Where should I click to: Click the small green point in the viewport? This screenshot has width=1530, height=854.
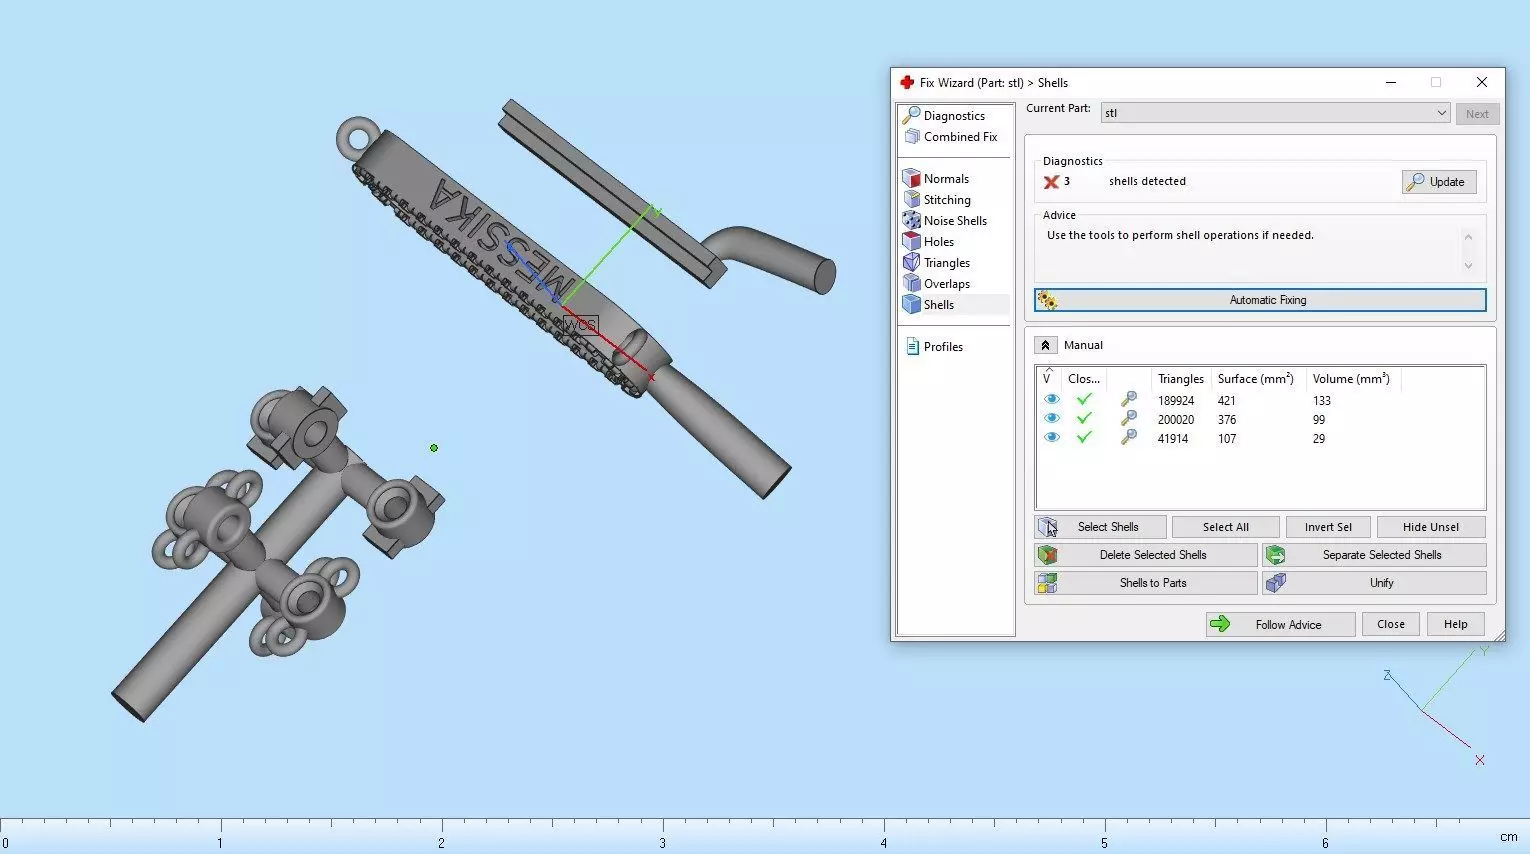[434, 448]
